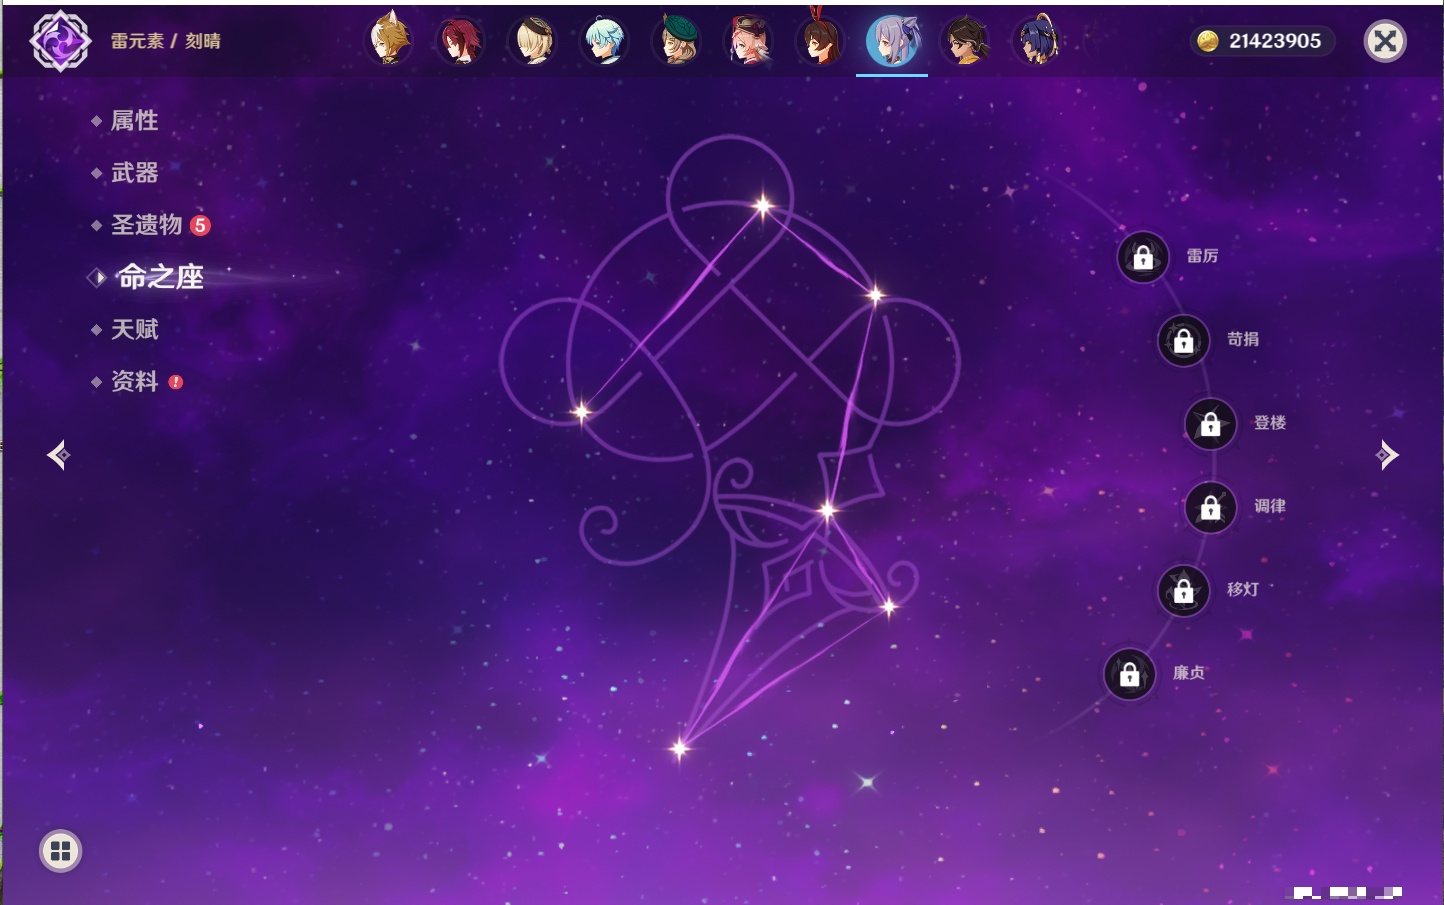Open the 属性 attributes page

(x=134, y=121)
